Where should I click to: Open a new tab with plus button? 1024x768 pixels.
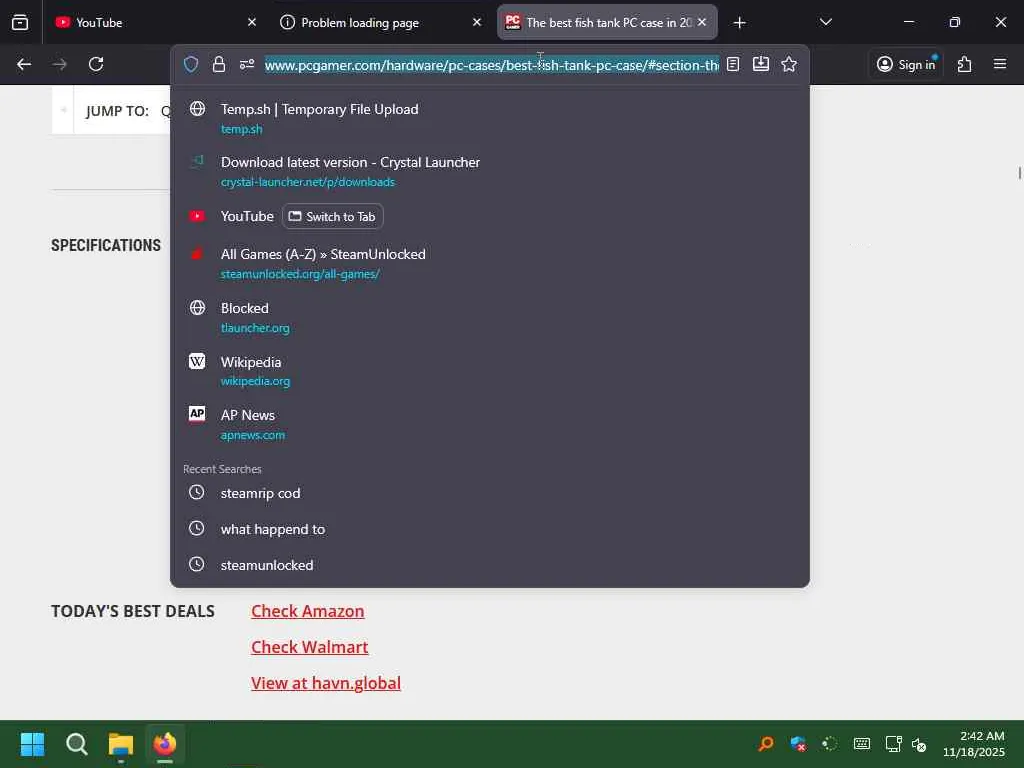coord(739,23)
